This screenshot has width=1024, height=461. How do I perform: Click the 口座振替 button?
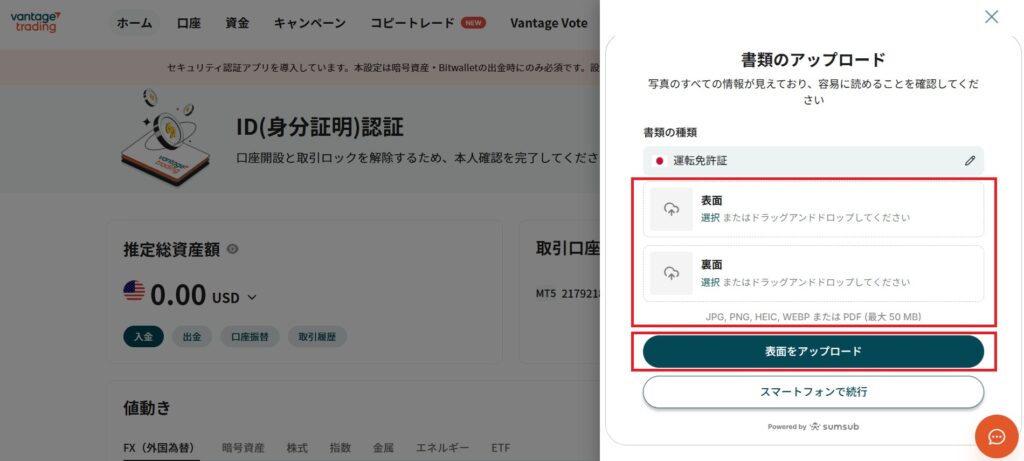tap(250, 337)
